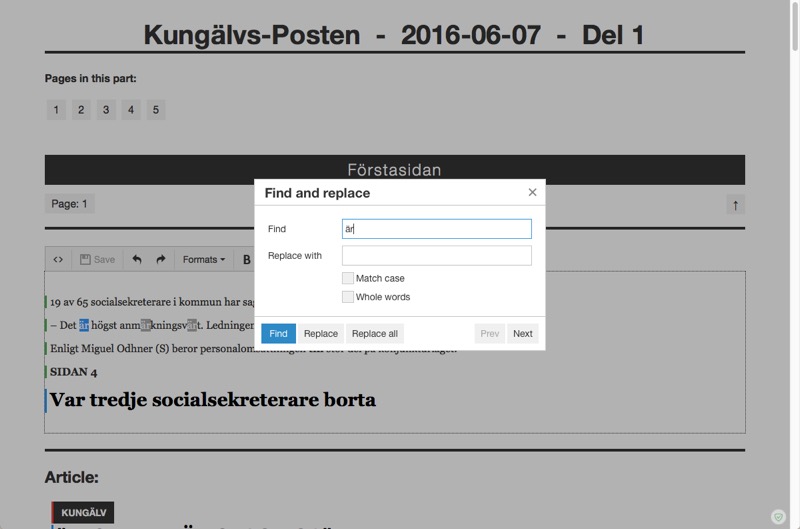Click the green shield icon in corner
800x529 pixels.
pyautogui.click(x=778, y=517)
